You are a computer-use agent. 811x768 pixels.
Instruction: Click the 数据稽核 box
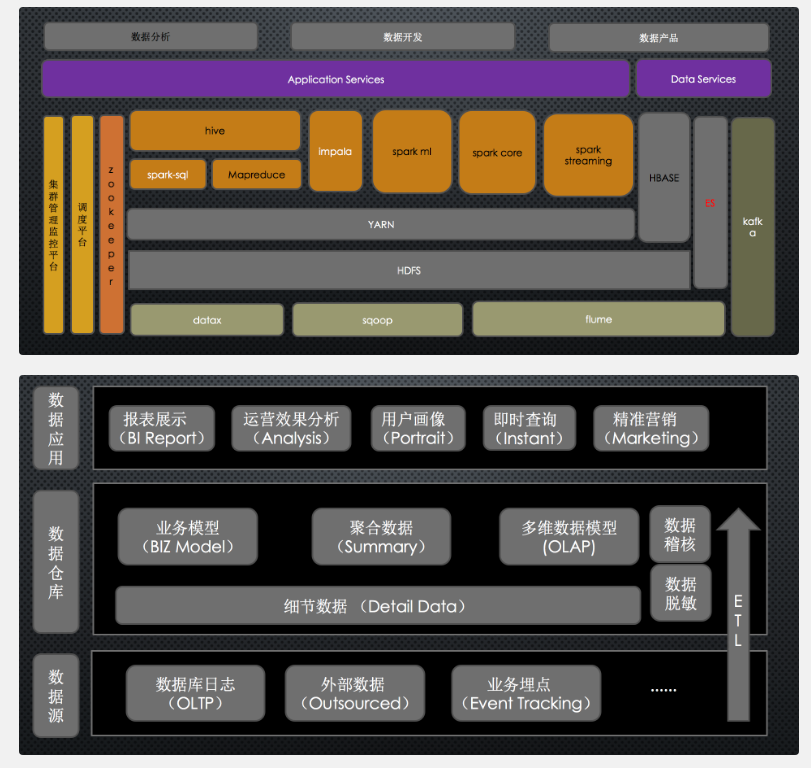pyautogui.click(x=680, y=534)
